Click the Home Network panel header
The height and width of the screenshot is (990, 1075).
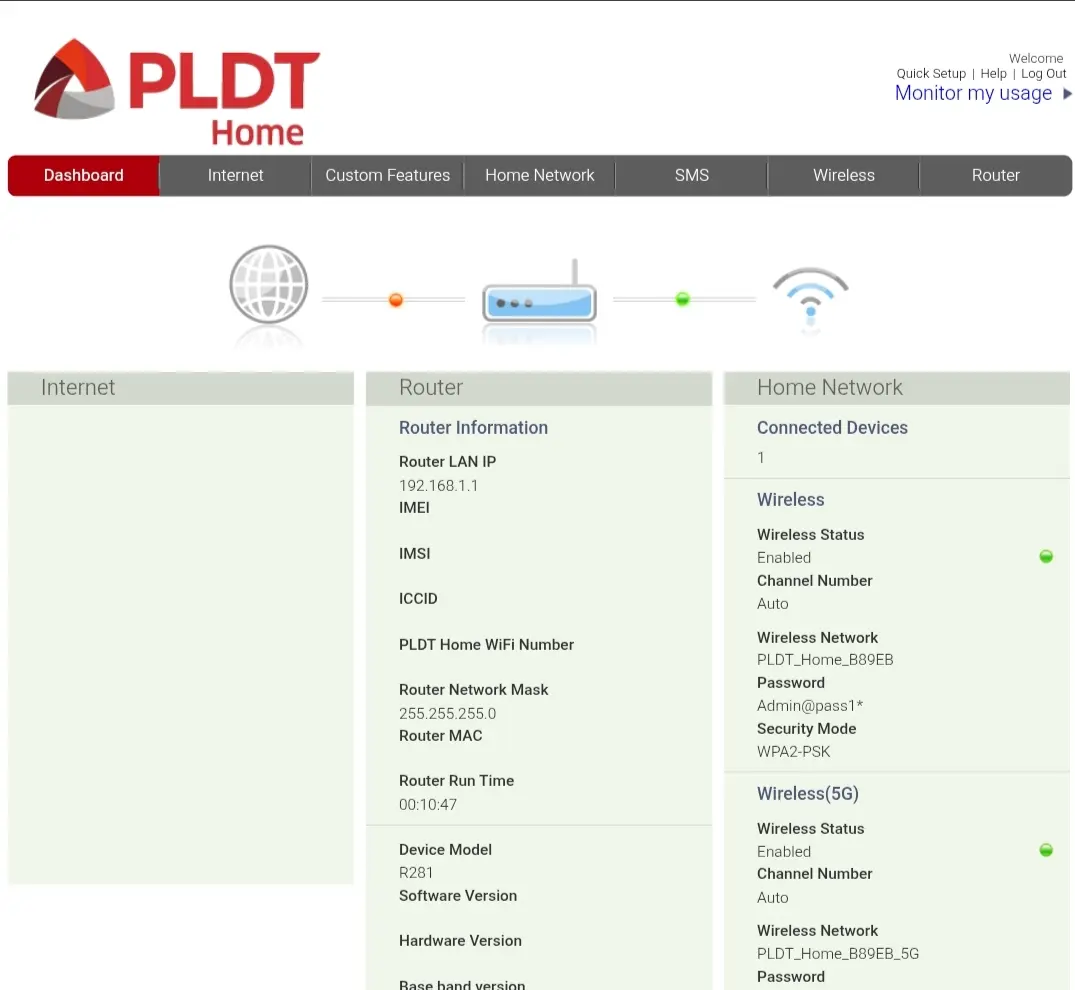(x=897, y=388)
